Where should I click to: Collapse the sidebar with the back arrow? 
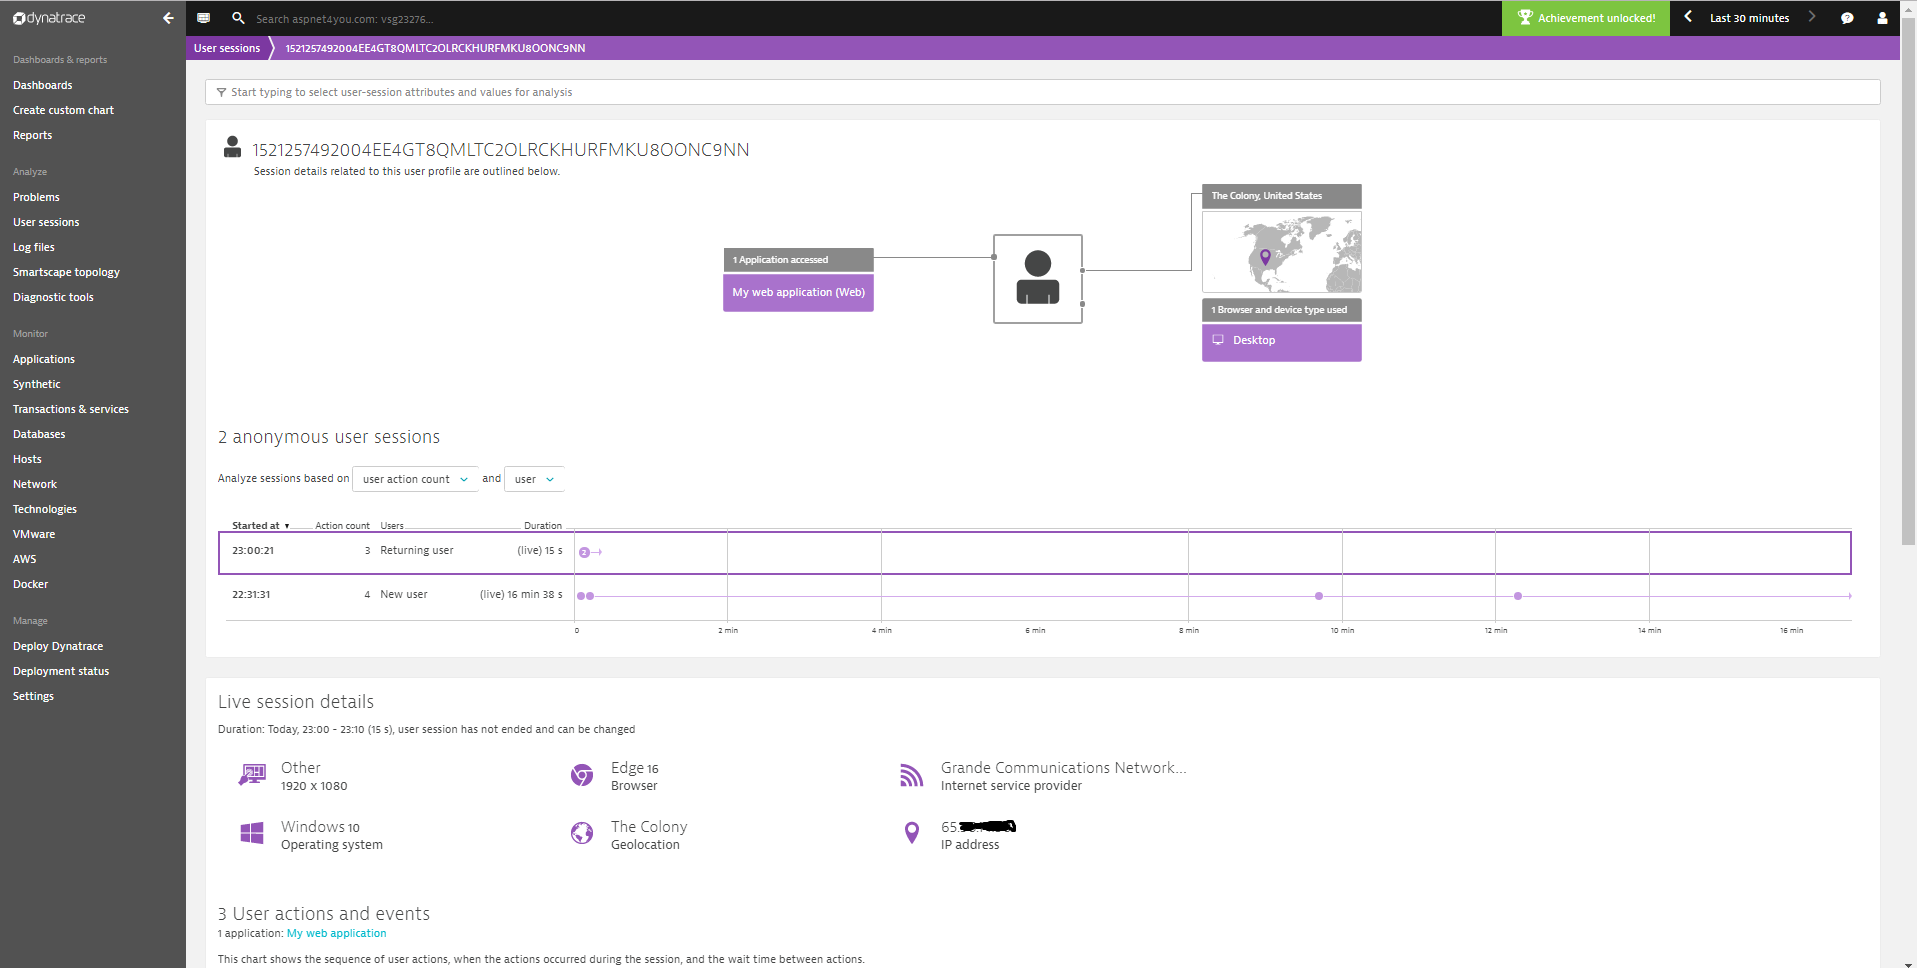(x=168, y=18)
